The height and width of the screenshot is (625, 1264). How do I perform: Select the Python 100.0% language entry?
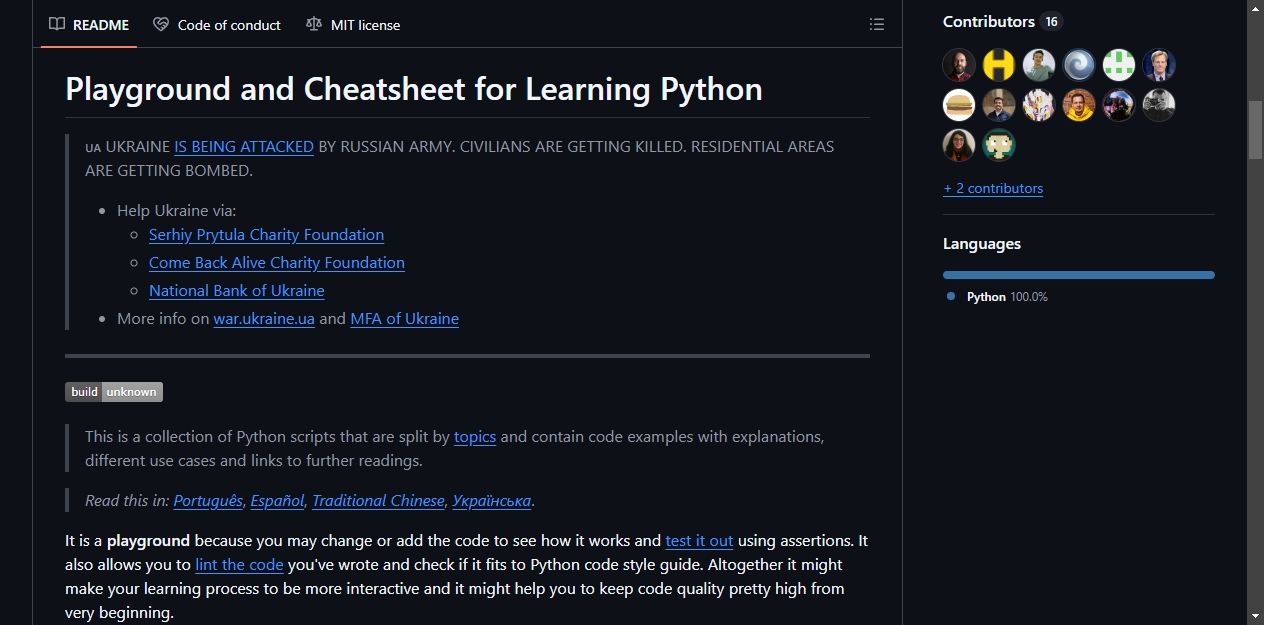point(998,297)
